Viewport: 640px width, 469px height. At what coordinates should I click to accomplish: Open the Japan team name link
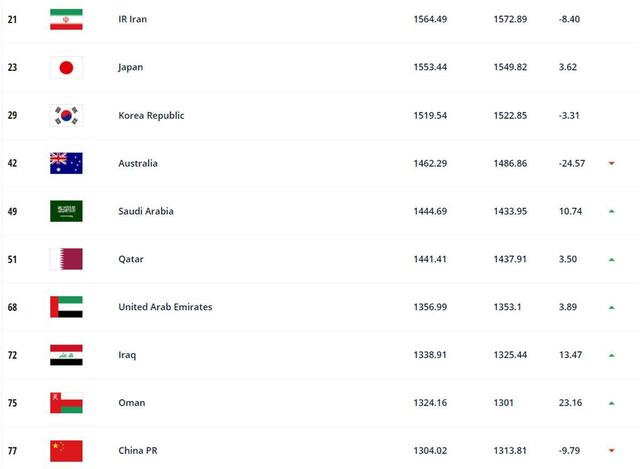tap(131, 67)
